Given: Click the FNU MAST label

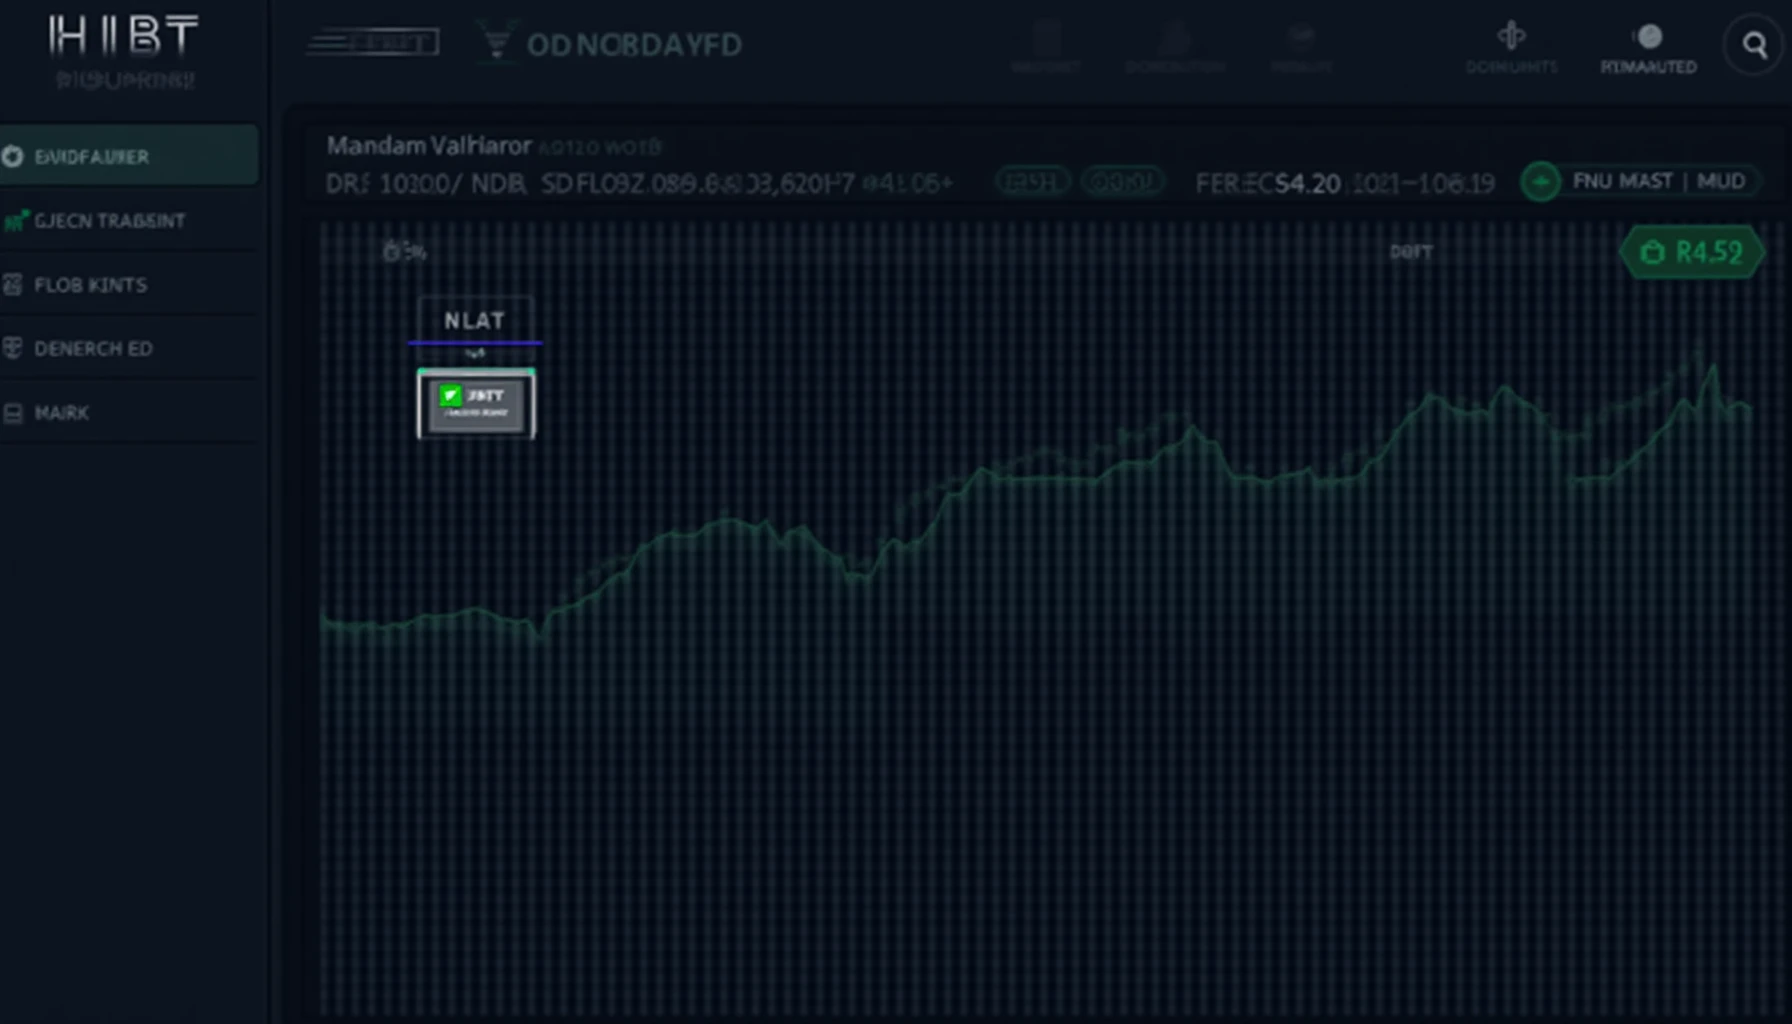Looking at the screenshot, I should click(x=1622, y=181).
